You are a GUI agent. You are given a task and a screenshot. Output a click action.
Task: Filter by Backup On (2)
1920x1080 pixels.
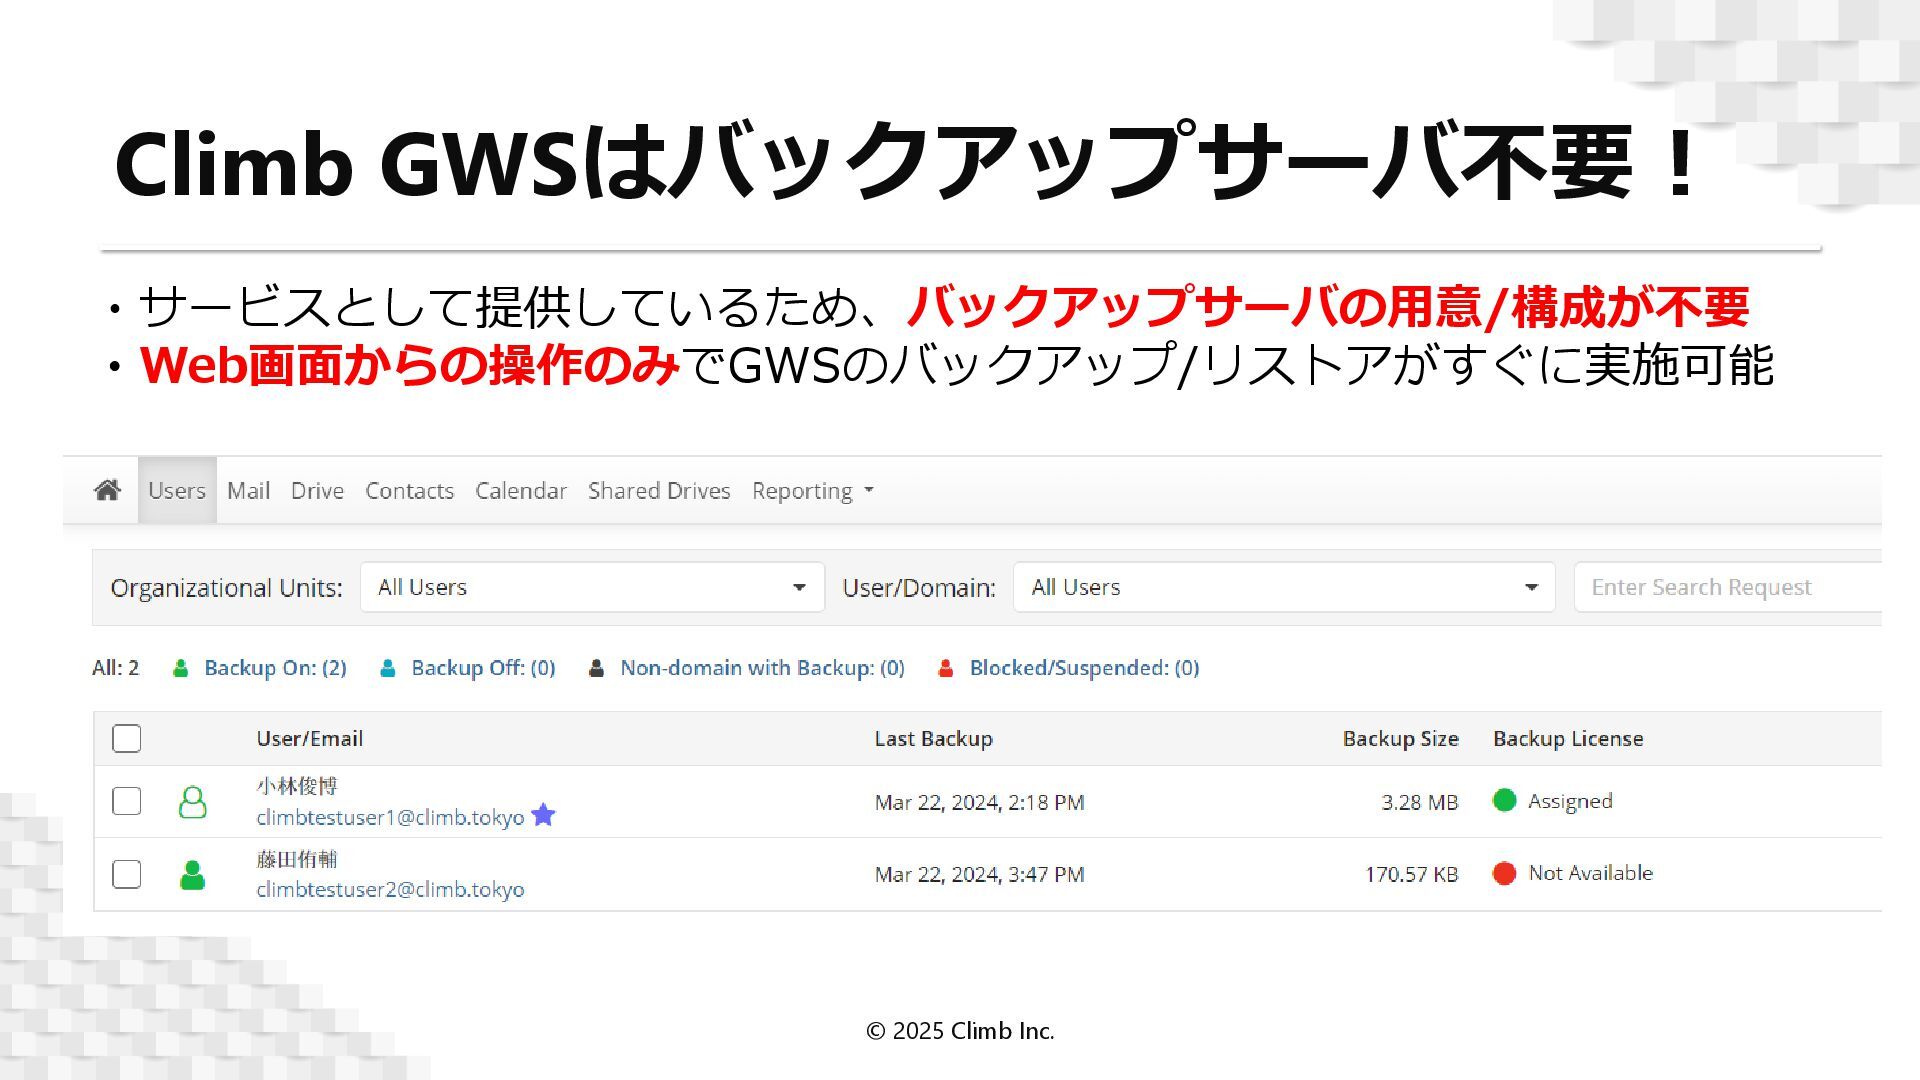coord(275,668)
